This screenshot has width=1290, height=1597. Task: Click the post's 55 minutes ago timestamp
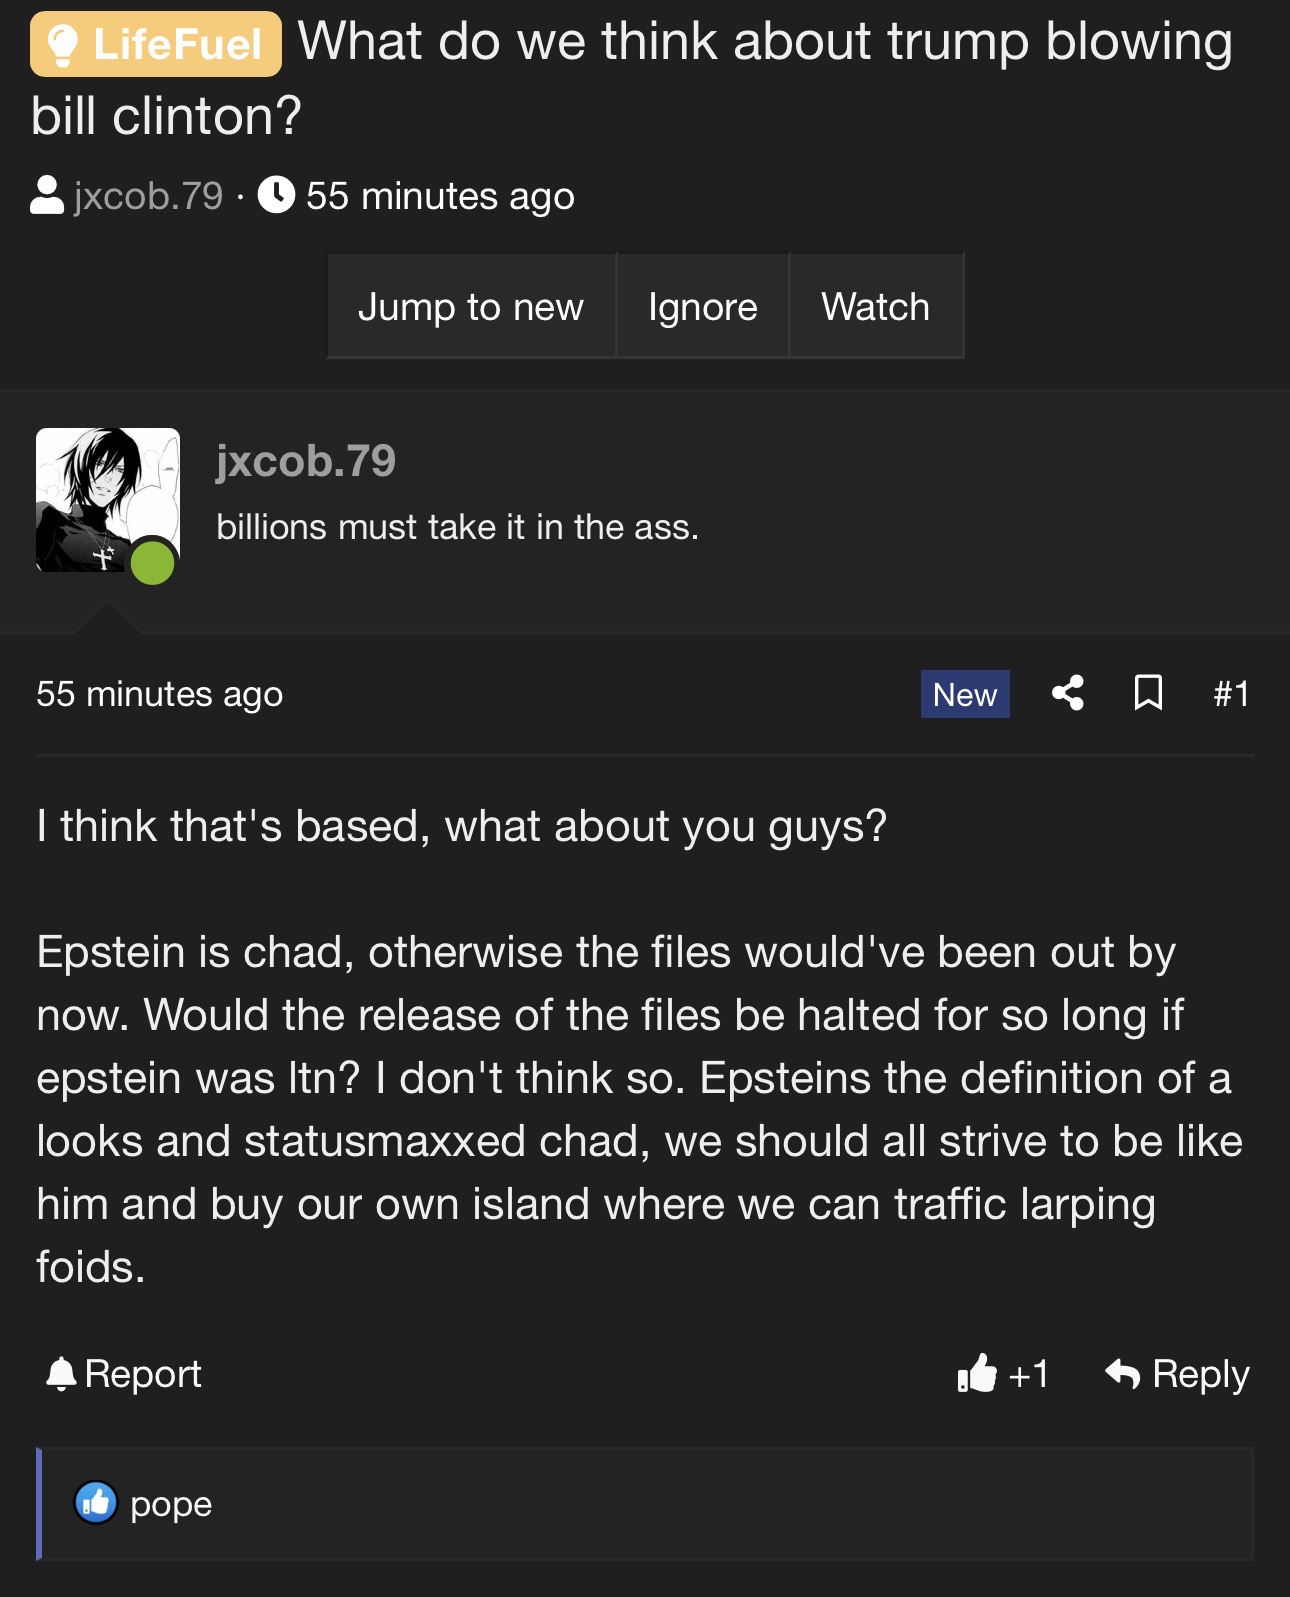tap(159, 693)
